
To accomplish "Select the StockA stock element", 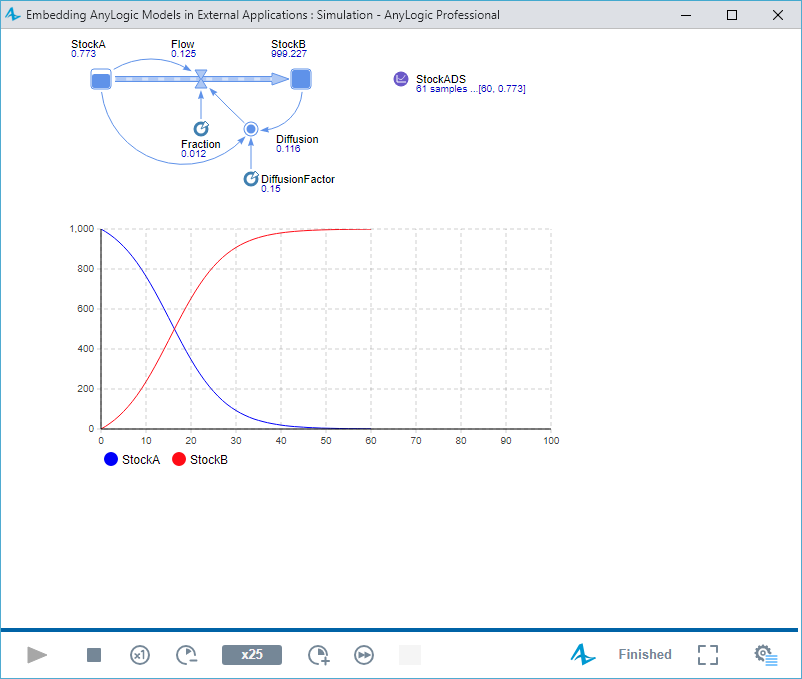I will pos(100,79).
